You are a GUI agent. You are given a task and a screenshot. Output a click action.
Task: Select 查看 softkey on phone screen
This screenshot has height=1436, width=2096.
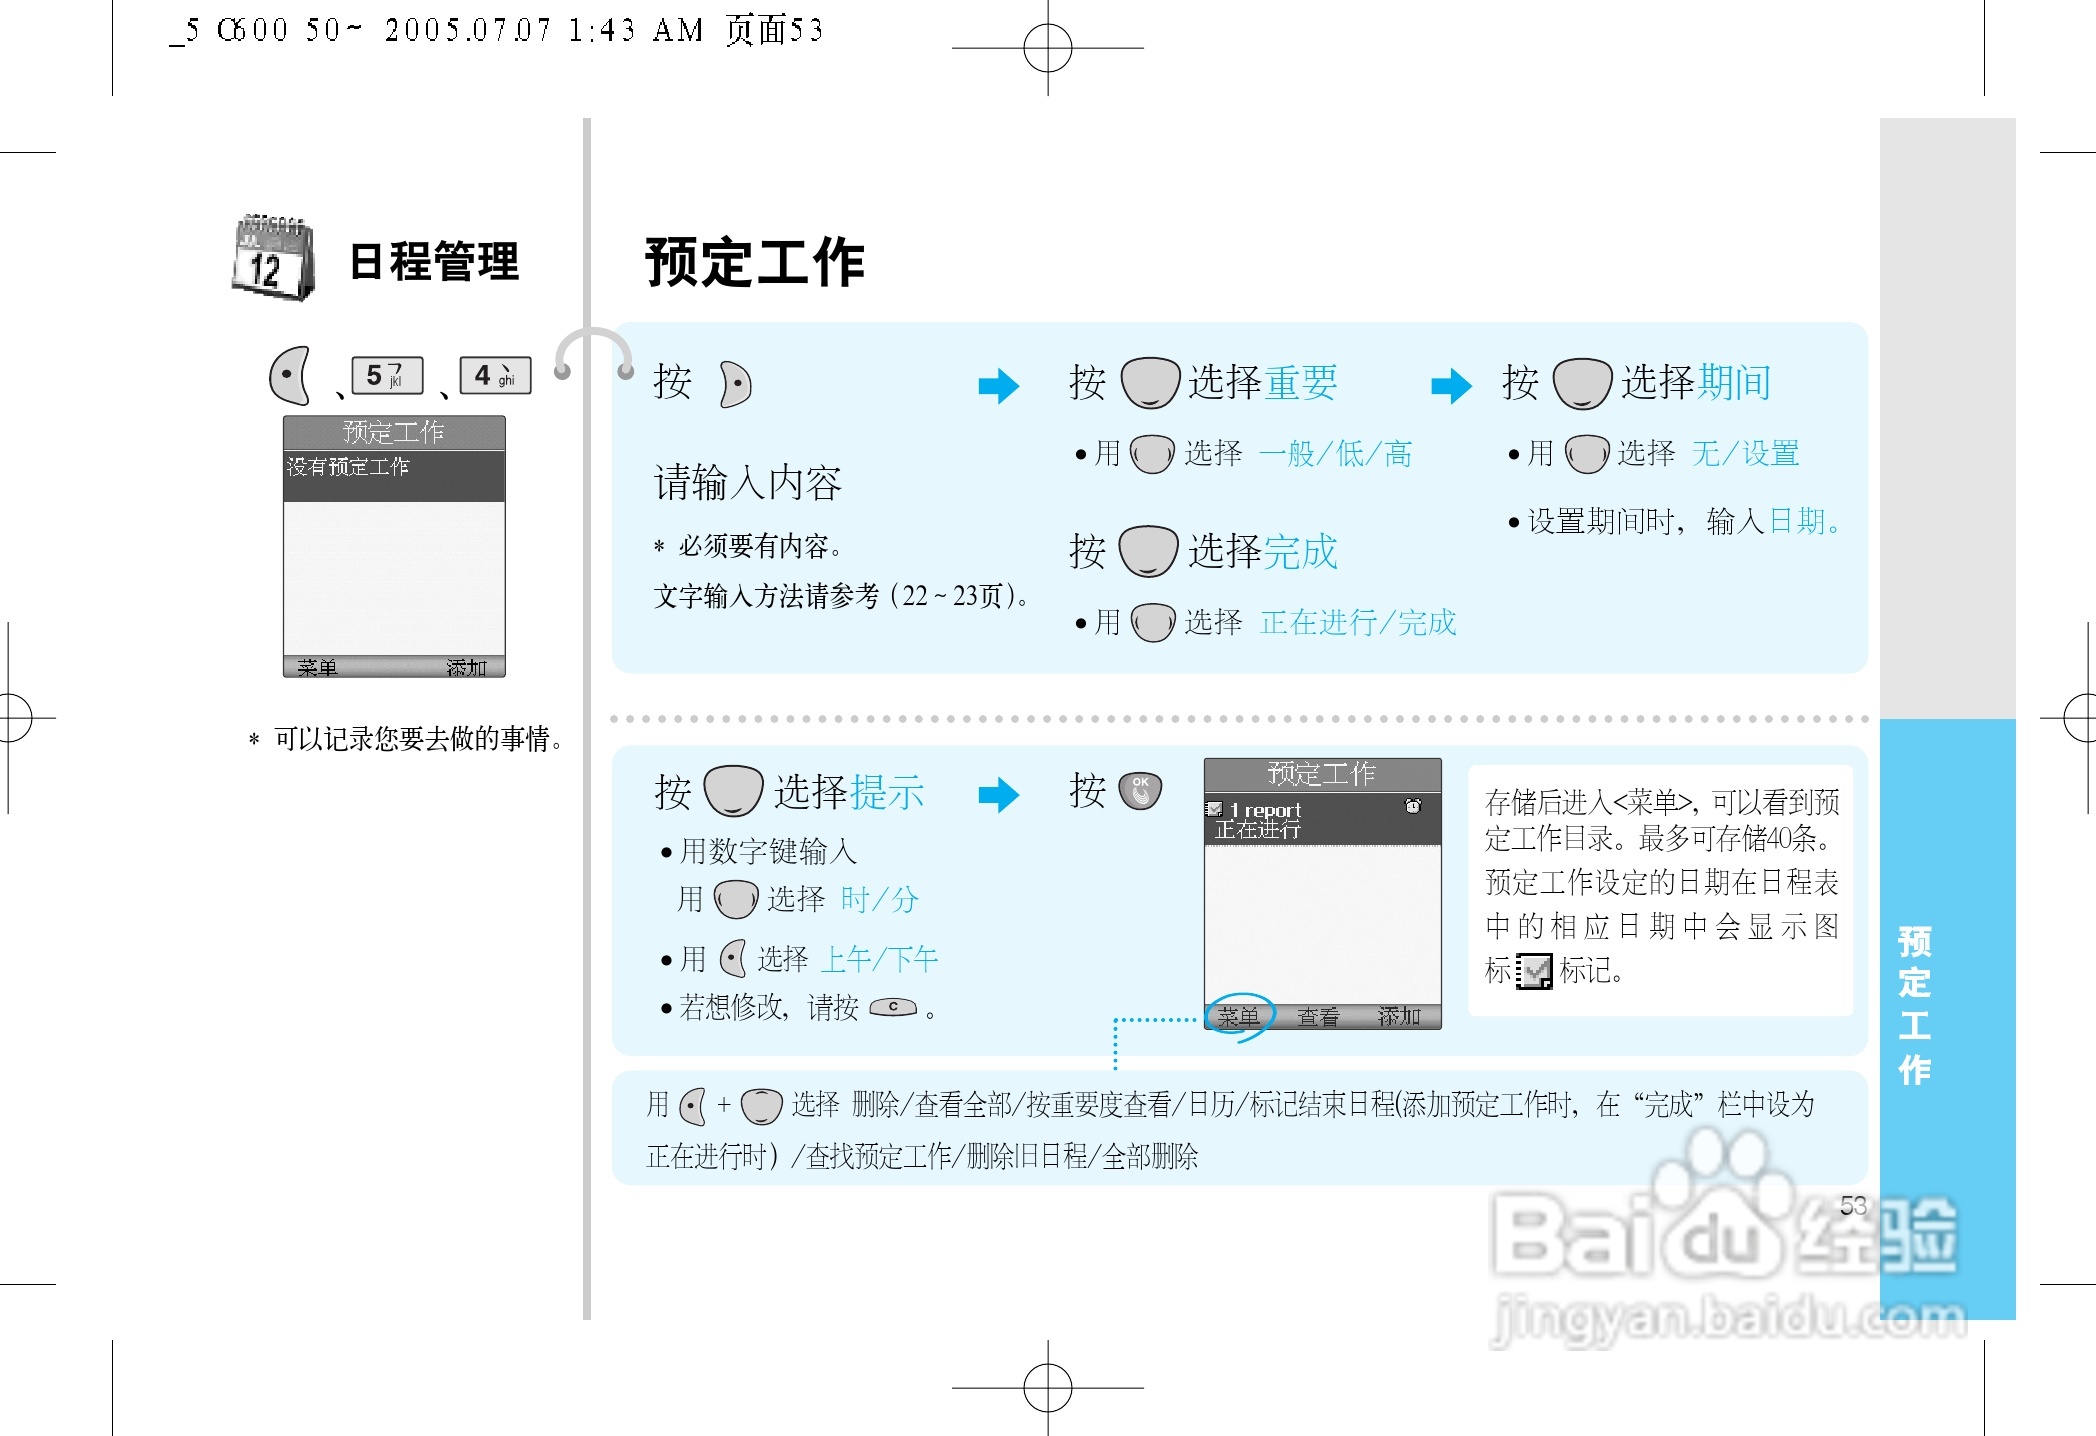click(1318, 1017)
